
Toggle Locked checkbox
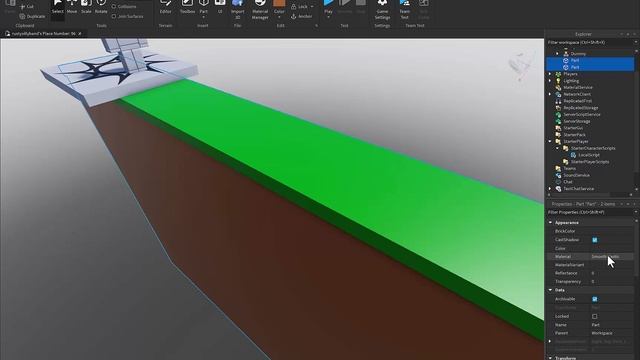[x=595, y=316]
